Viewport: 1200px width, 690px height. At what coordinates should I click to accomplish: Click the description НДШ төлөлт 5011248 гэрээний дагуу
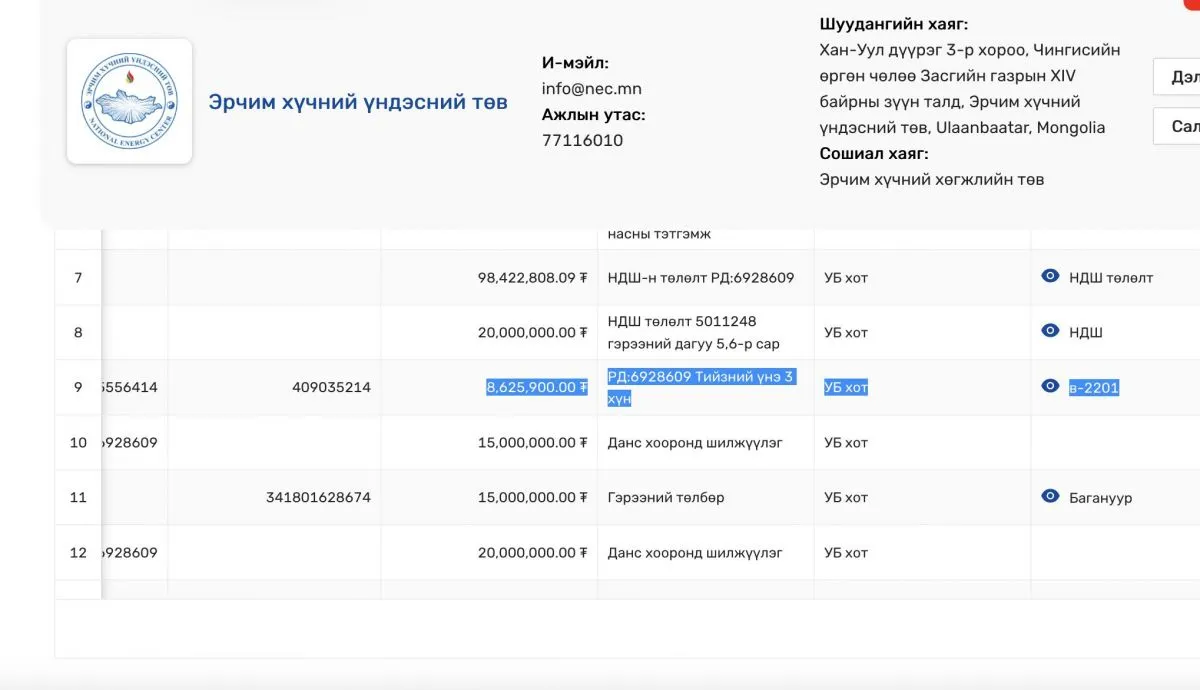(x=694, y=333)
